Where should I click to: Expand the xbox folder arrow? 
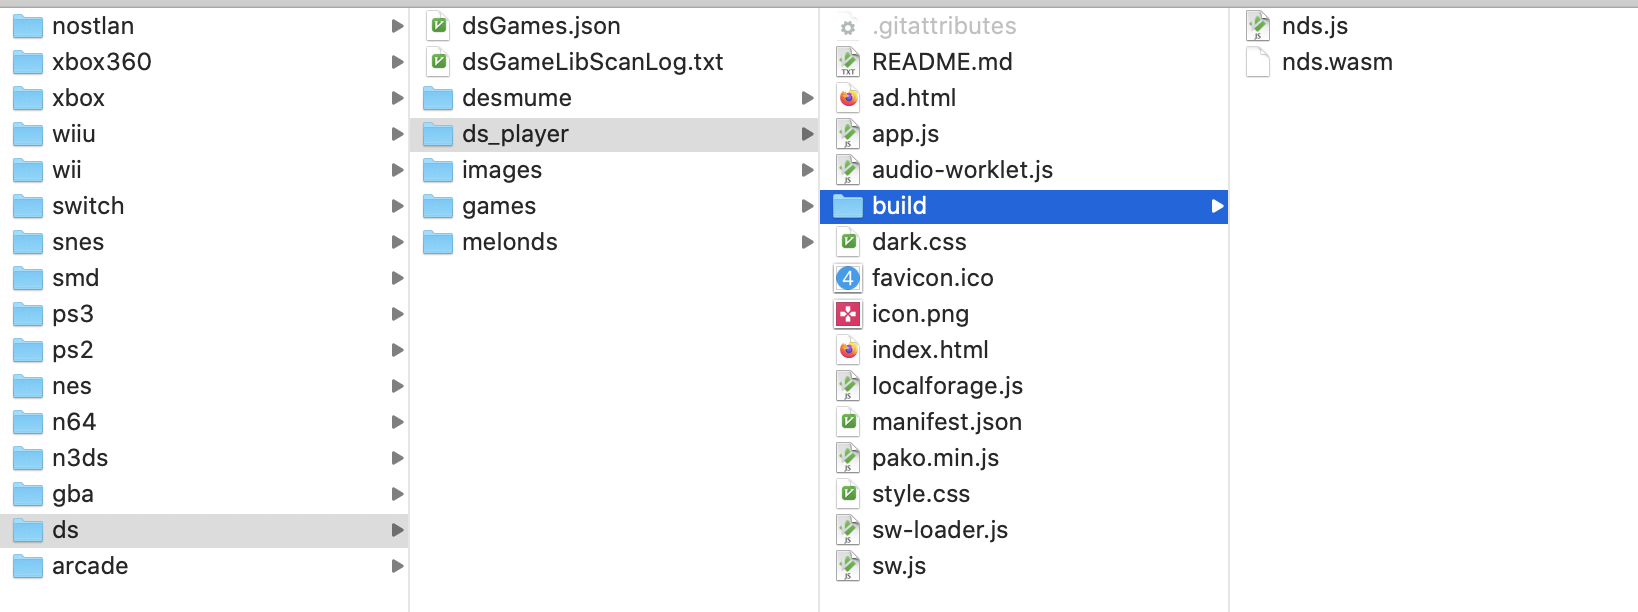(397, 98)
